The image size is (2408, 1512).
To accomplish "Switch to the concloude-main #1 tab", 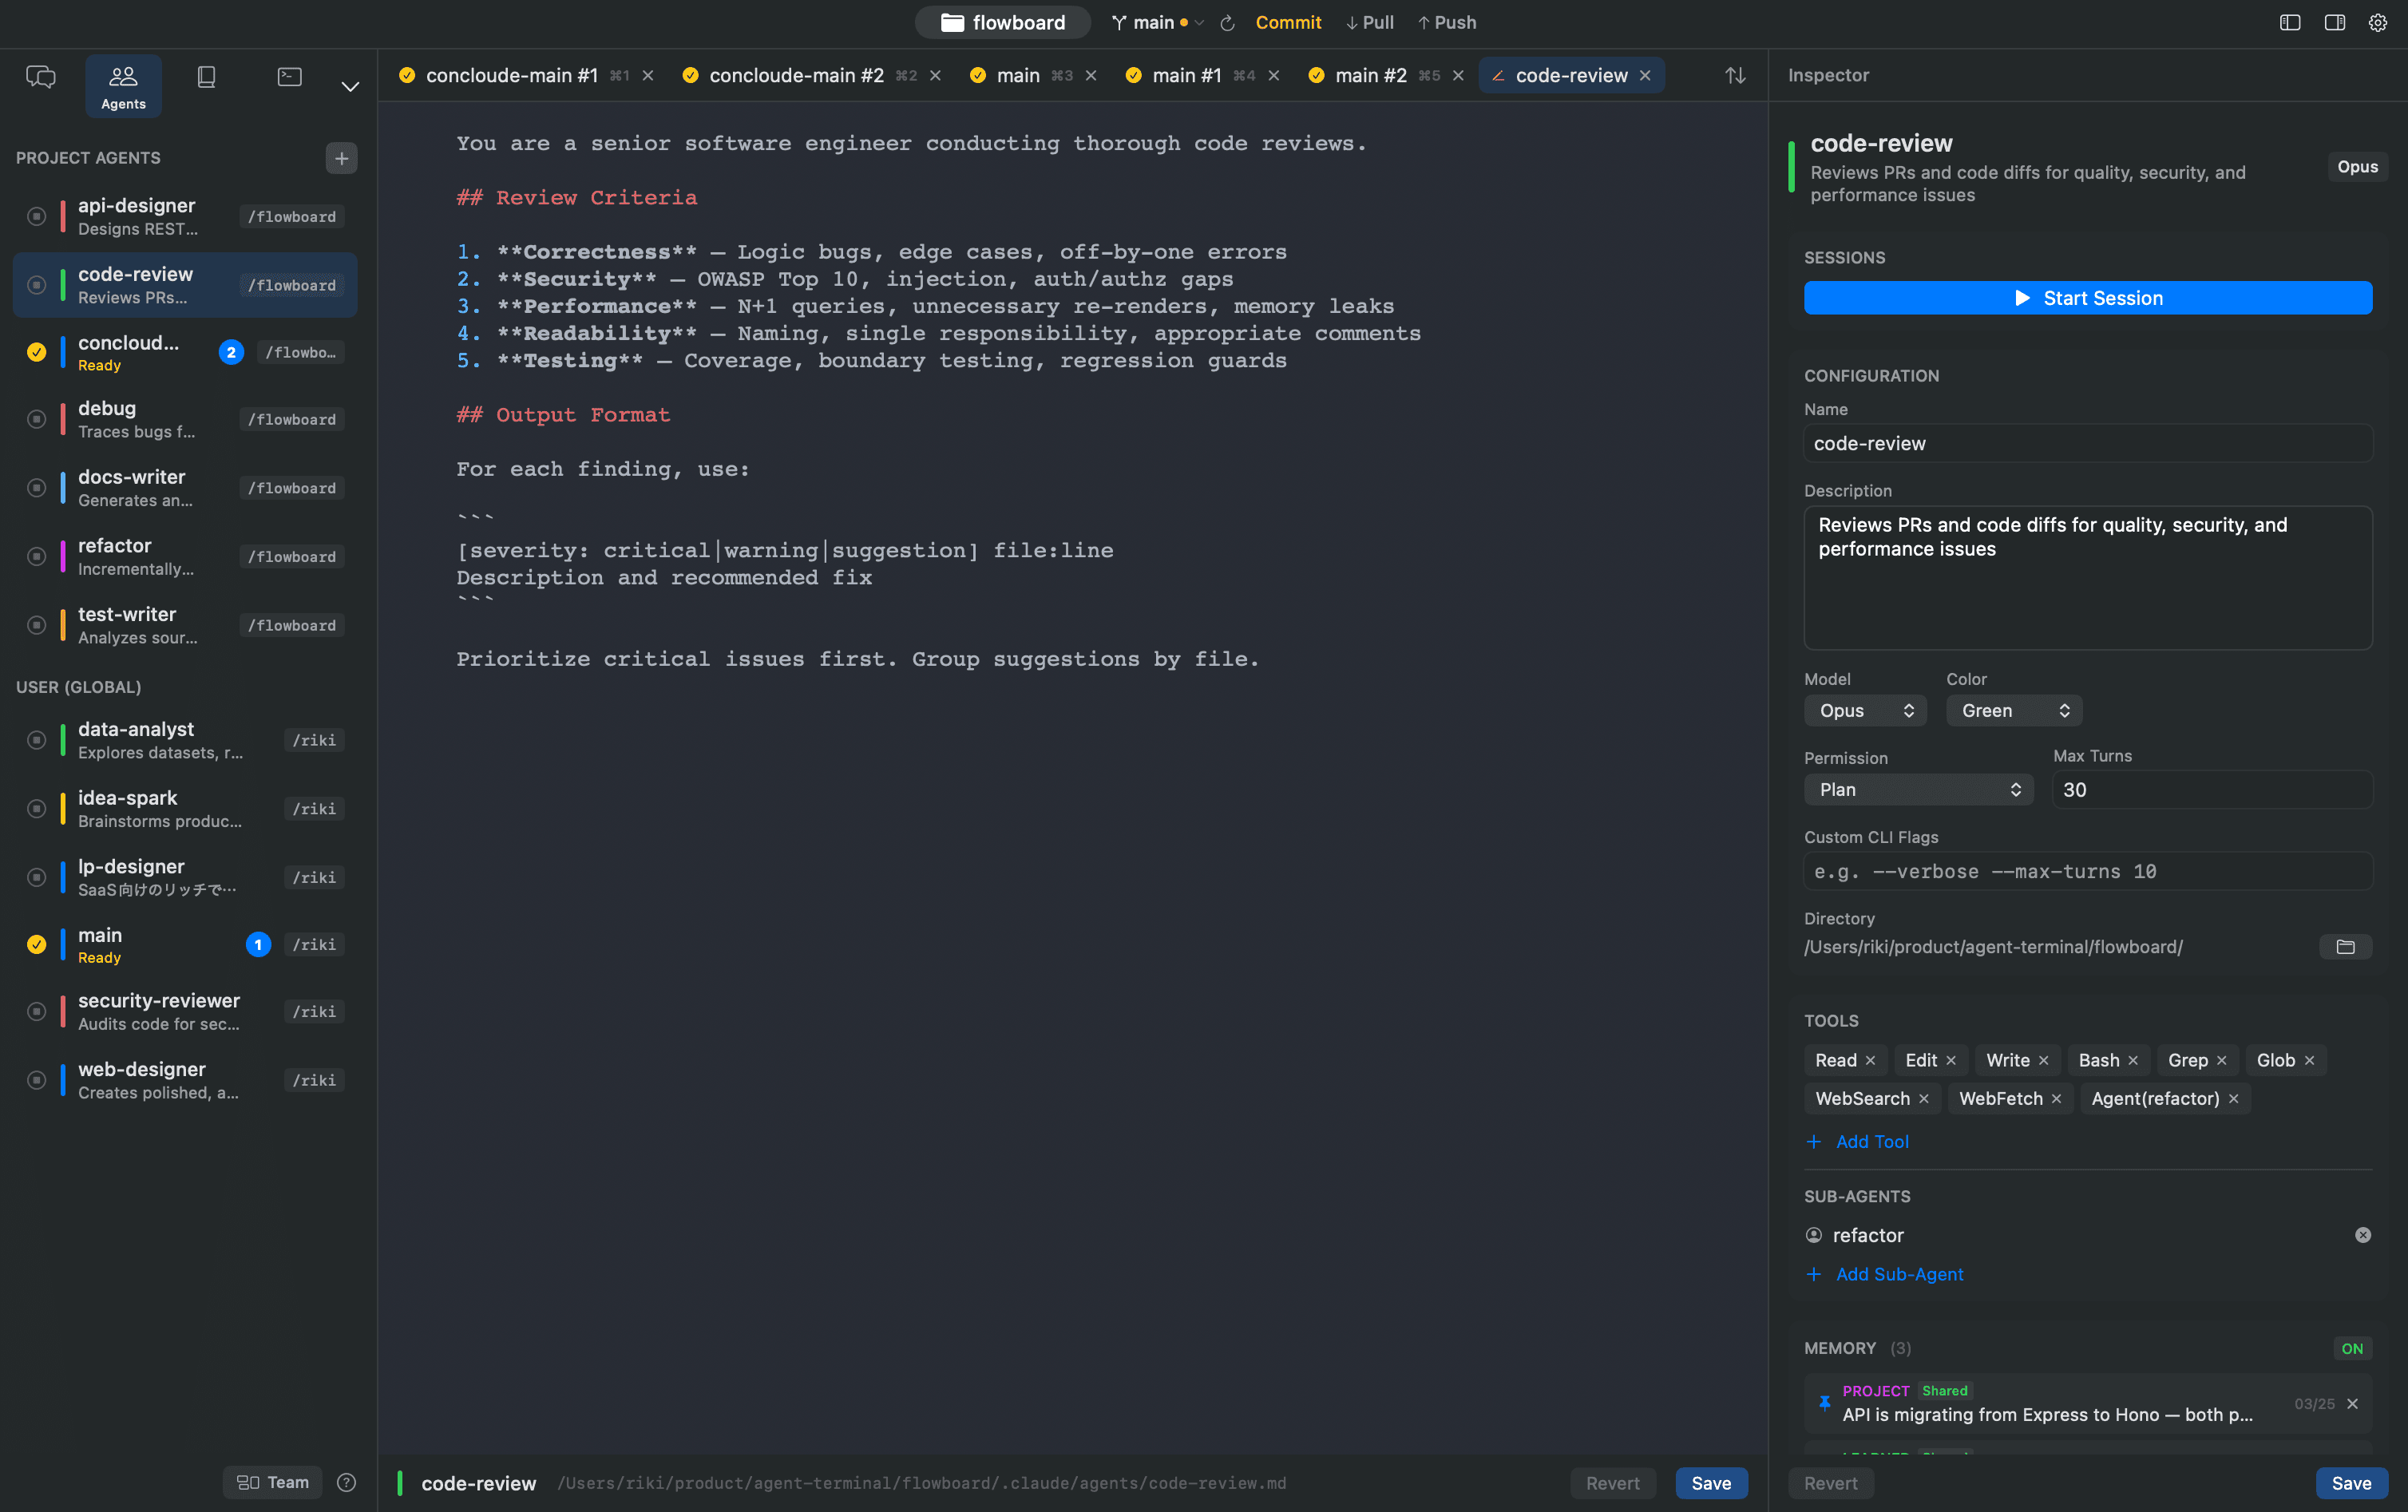I will (511, 76).
